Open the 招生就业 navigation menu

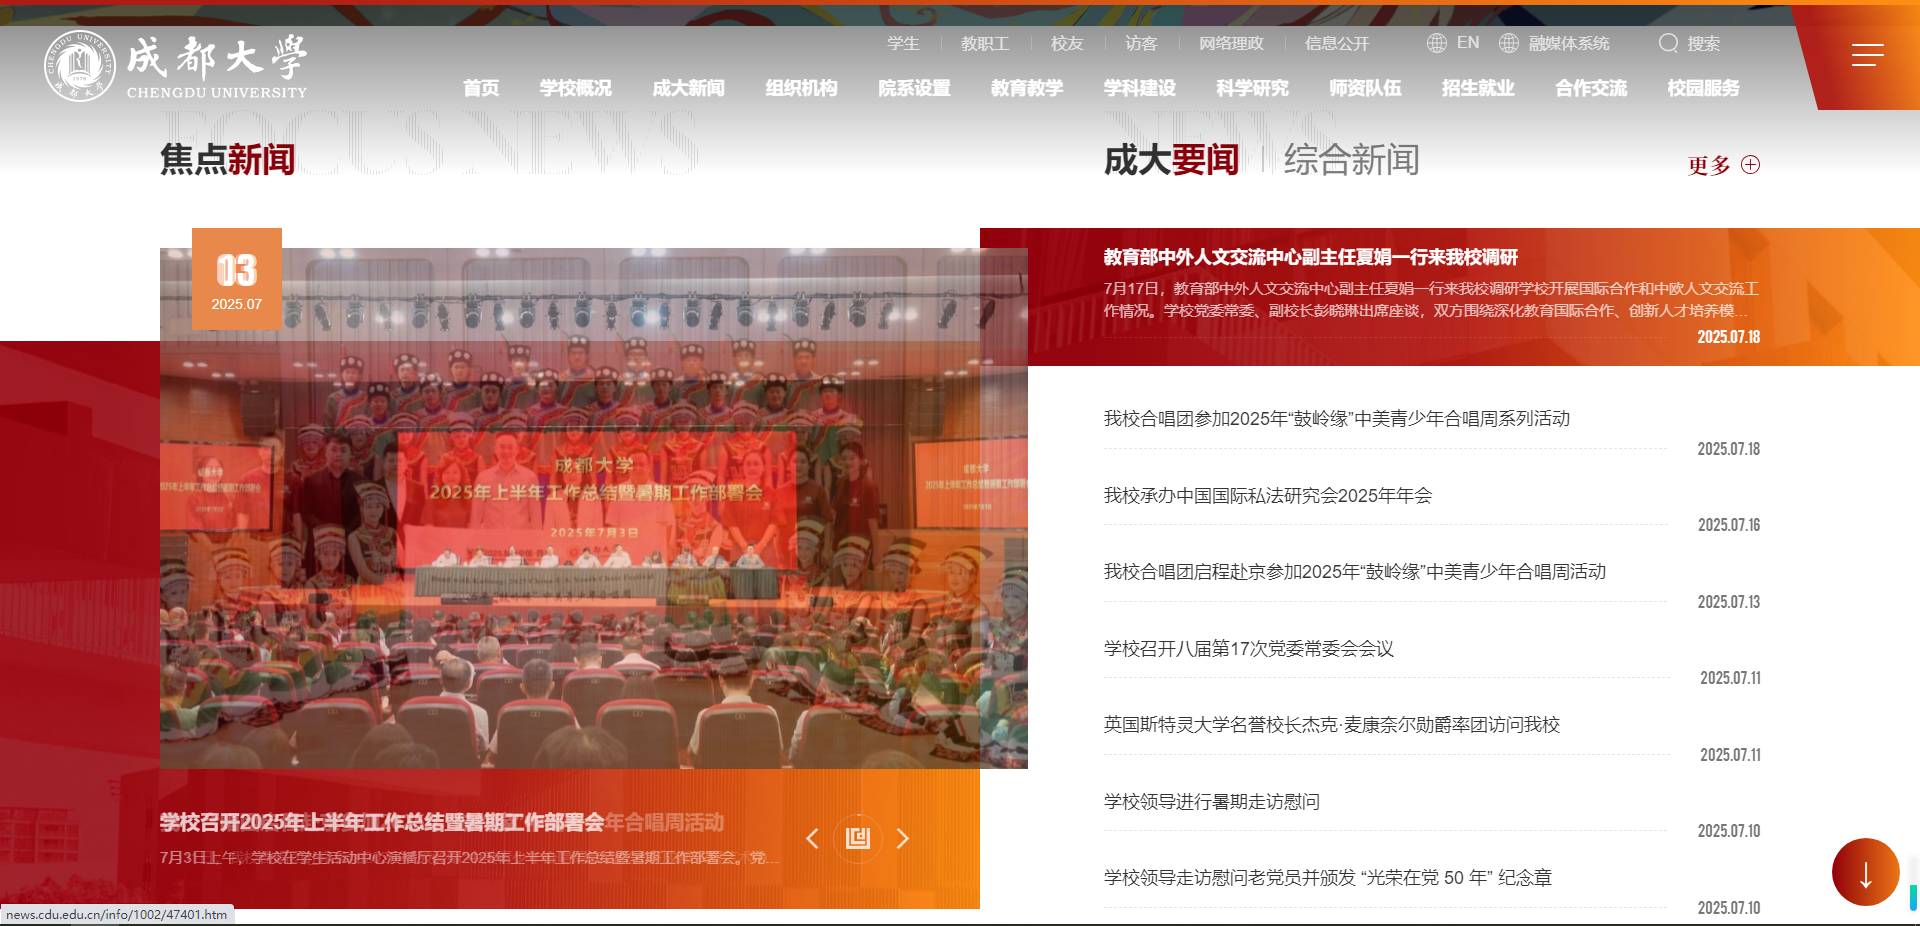[x=1478, y=88]
